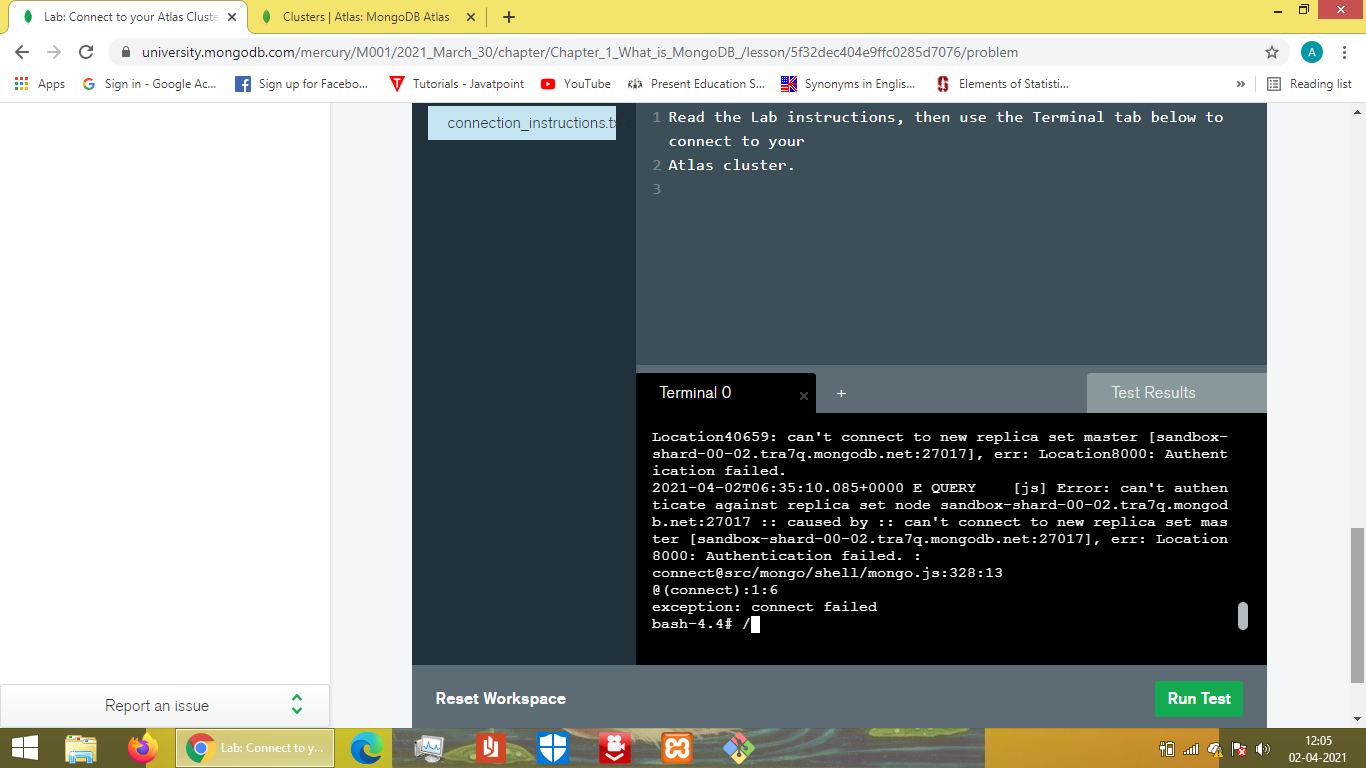Select the Terminal 0 tab
This screenshot has height=768, width=1366.
pyautogui.click(x=695, y=393)
